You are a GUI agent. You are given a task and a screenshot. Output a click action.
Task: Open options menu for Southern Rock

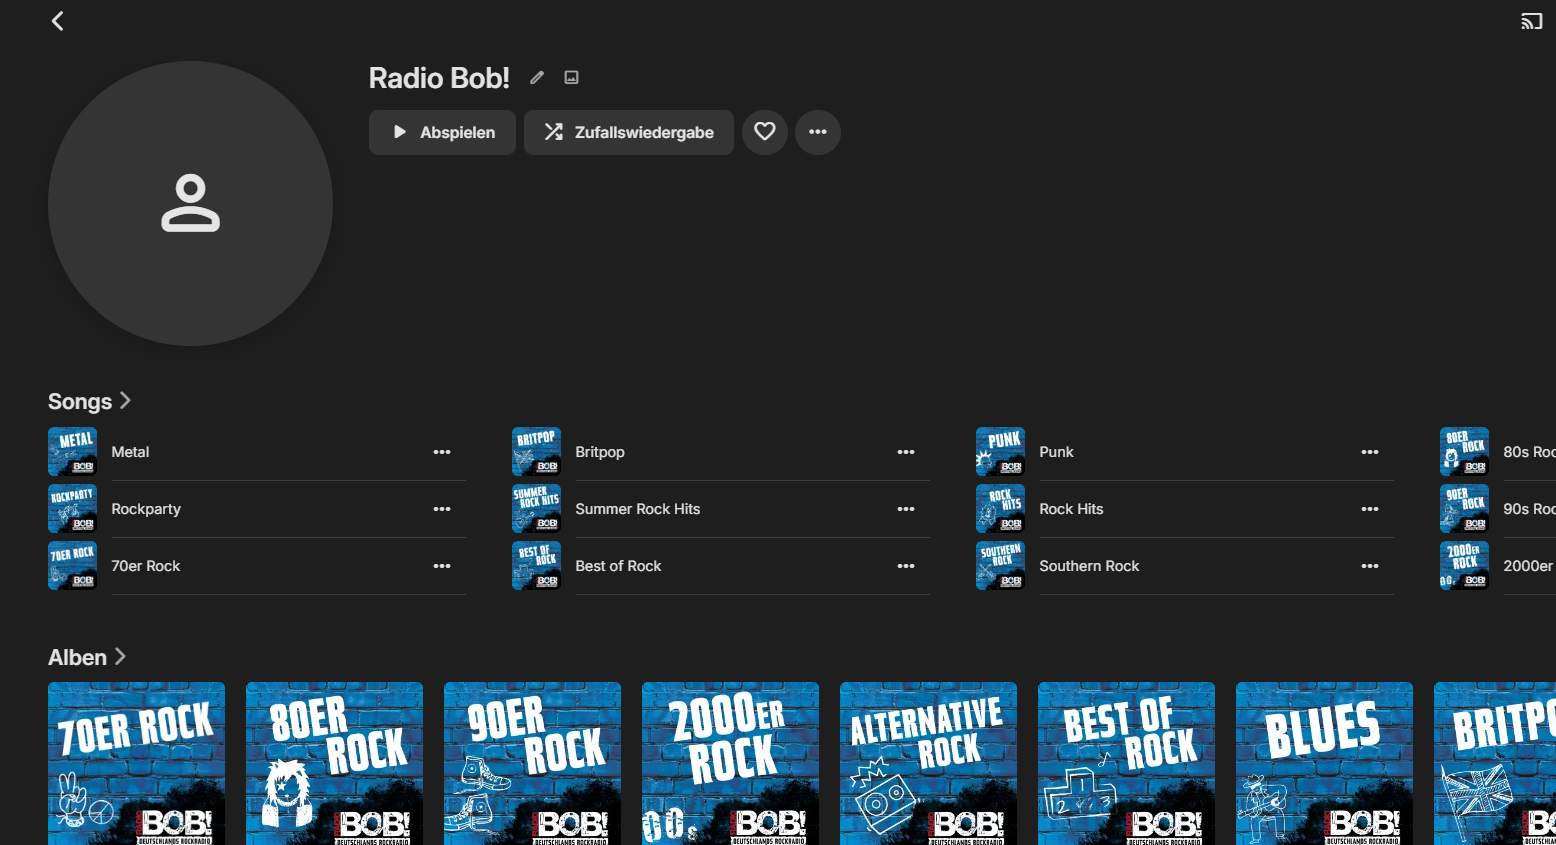[1370, 566]
